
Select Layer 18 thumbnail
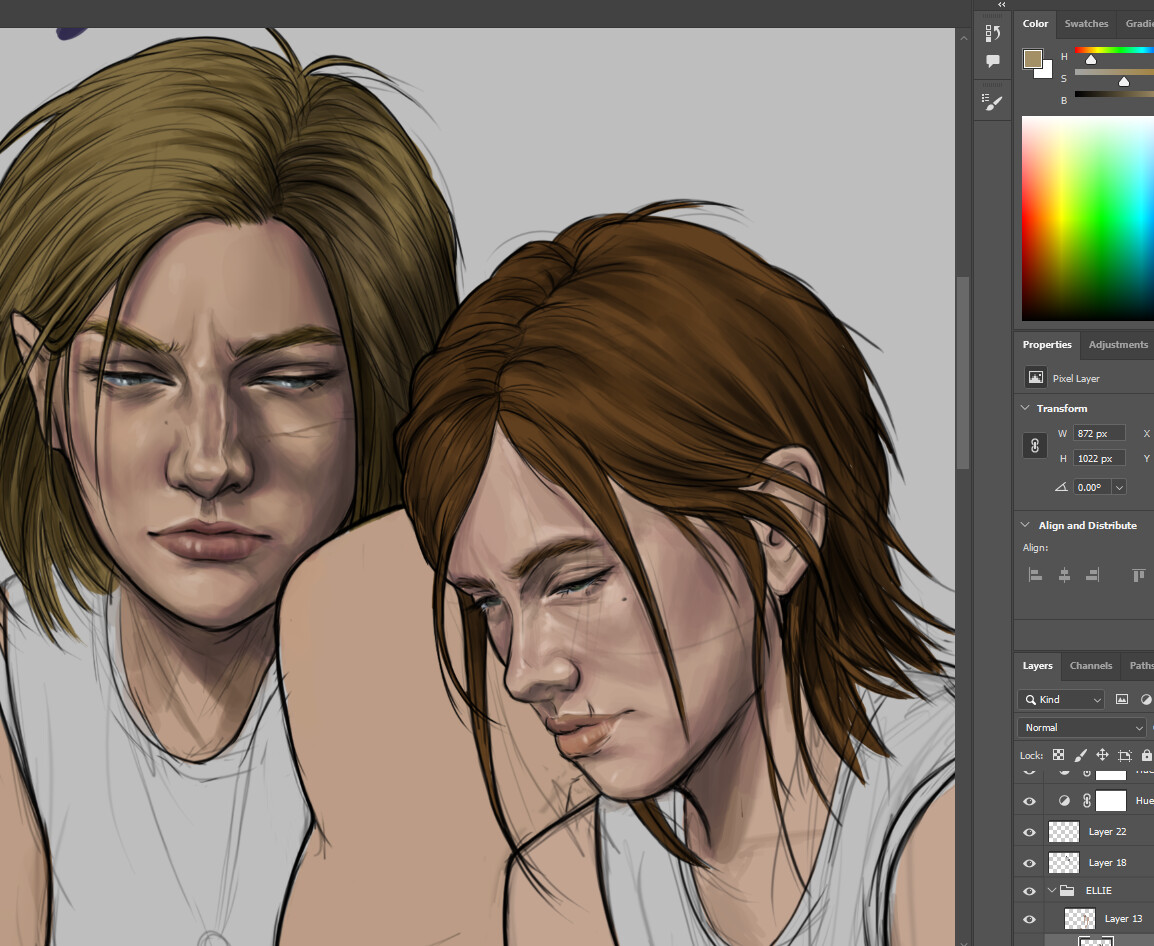1063,862
